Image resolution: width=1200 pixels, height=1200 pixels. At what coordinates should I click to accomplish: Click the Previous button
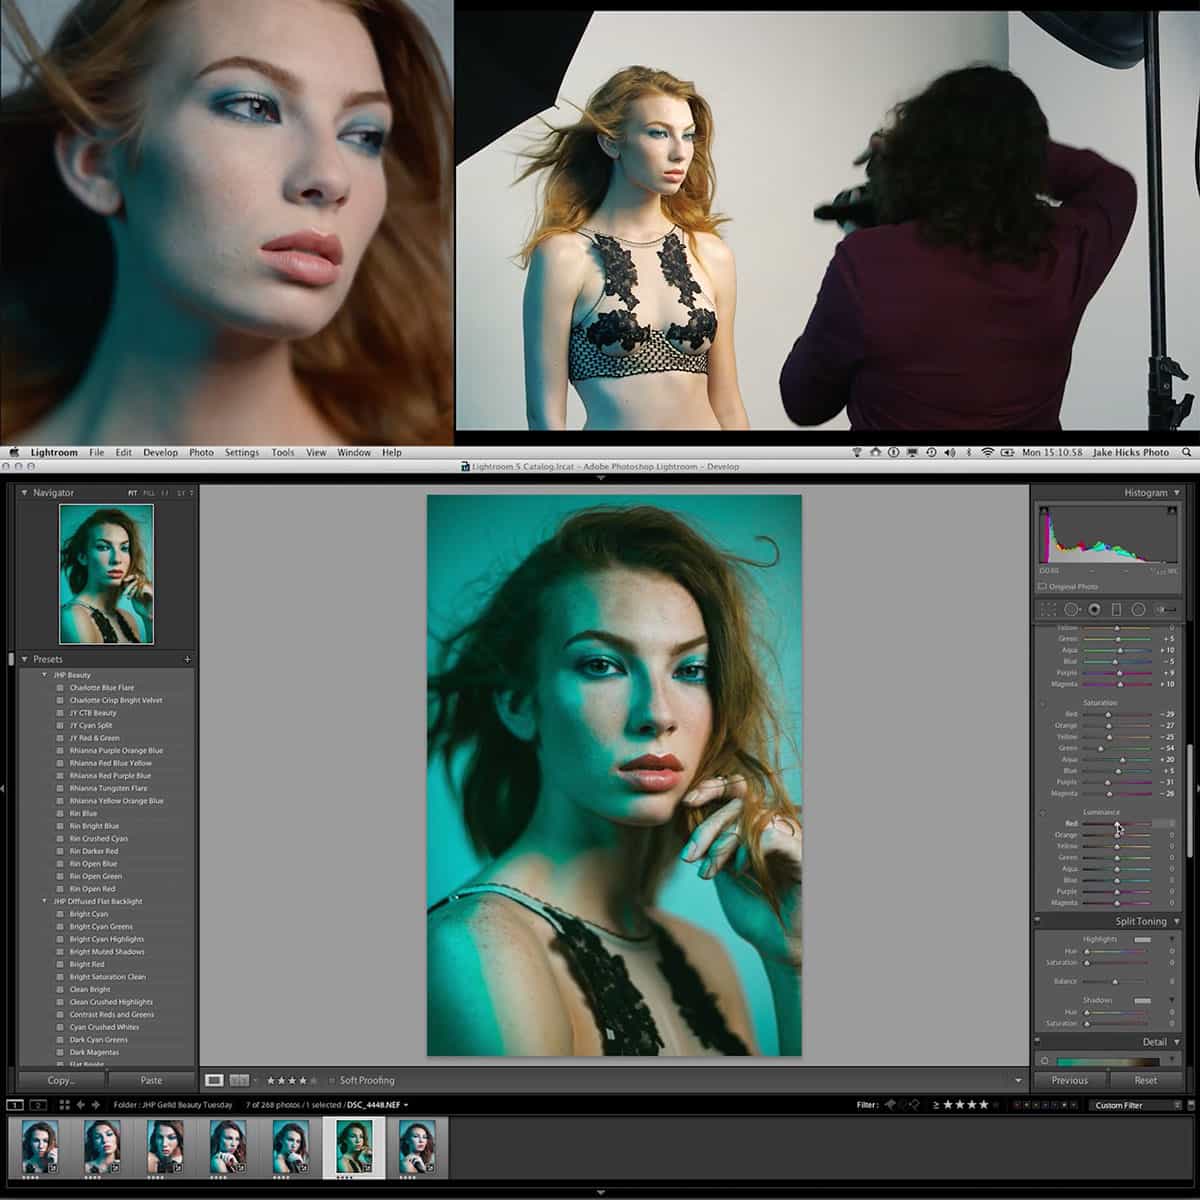[x=1069, y=1080]
